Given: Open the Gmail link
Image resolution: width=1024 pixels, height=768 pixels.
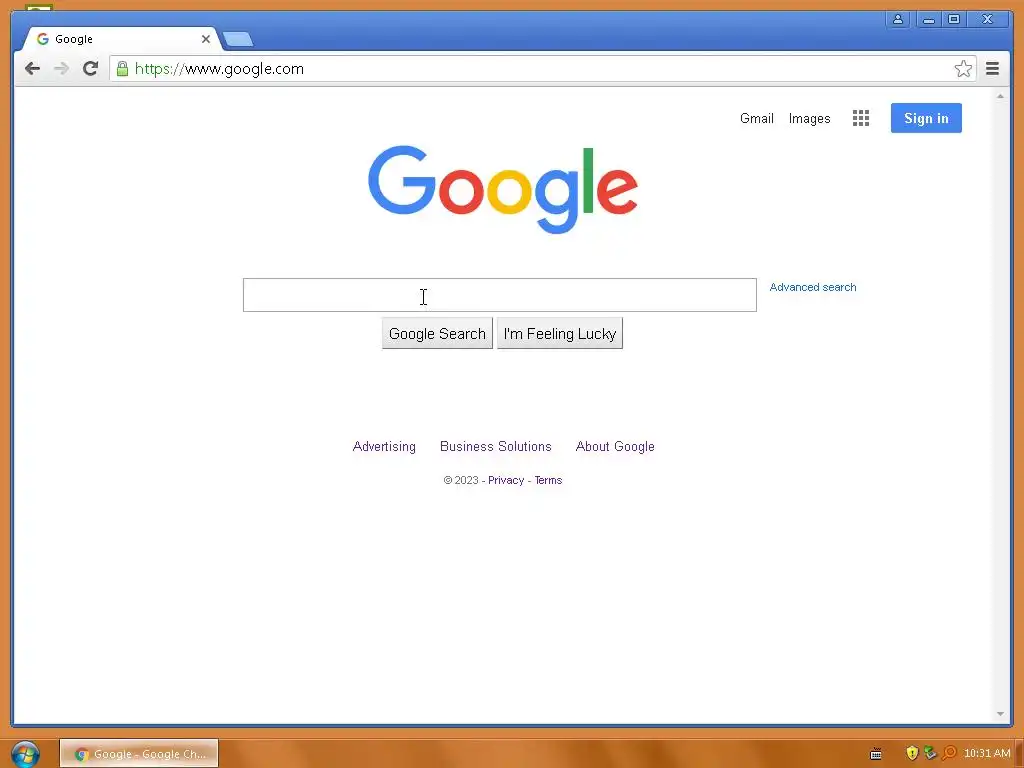Looking at the screenshot, I should point(756,119).
